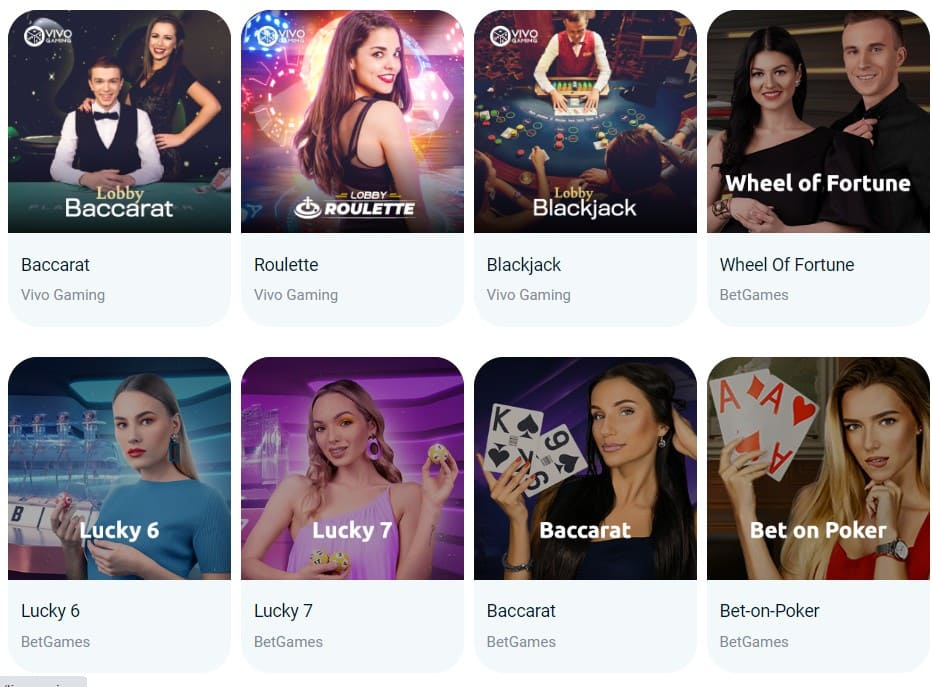Open the Lobby Roulette game image
Image resolution: width=932 pixels, height=687 pixels.
tap(352, 121)
